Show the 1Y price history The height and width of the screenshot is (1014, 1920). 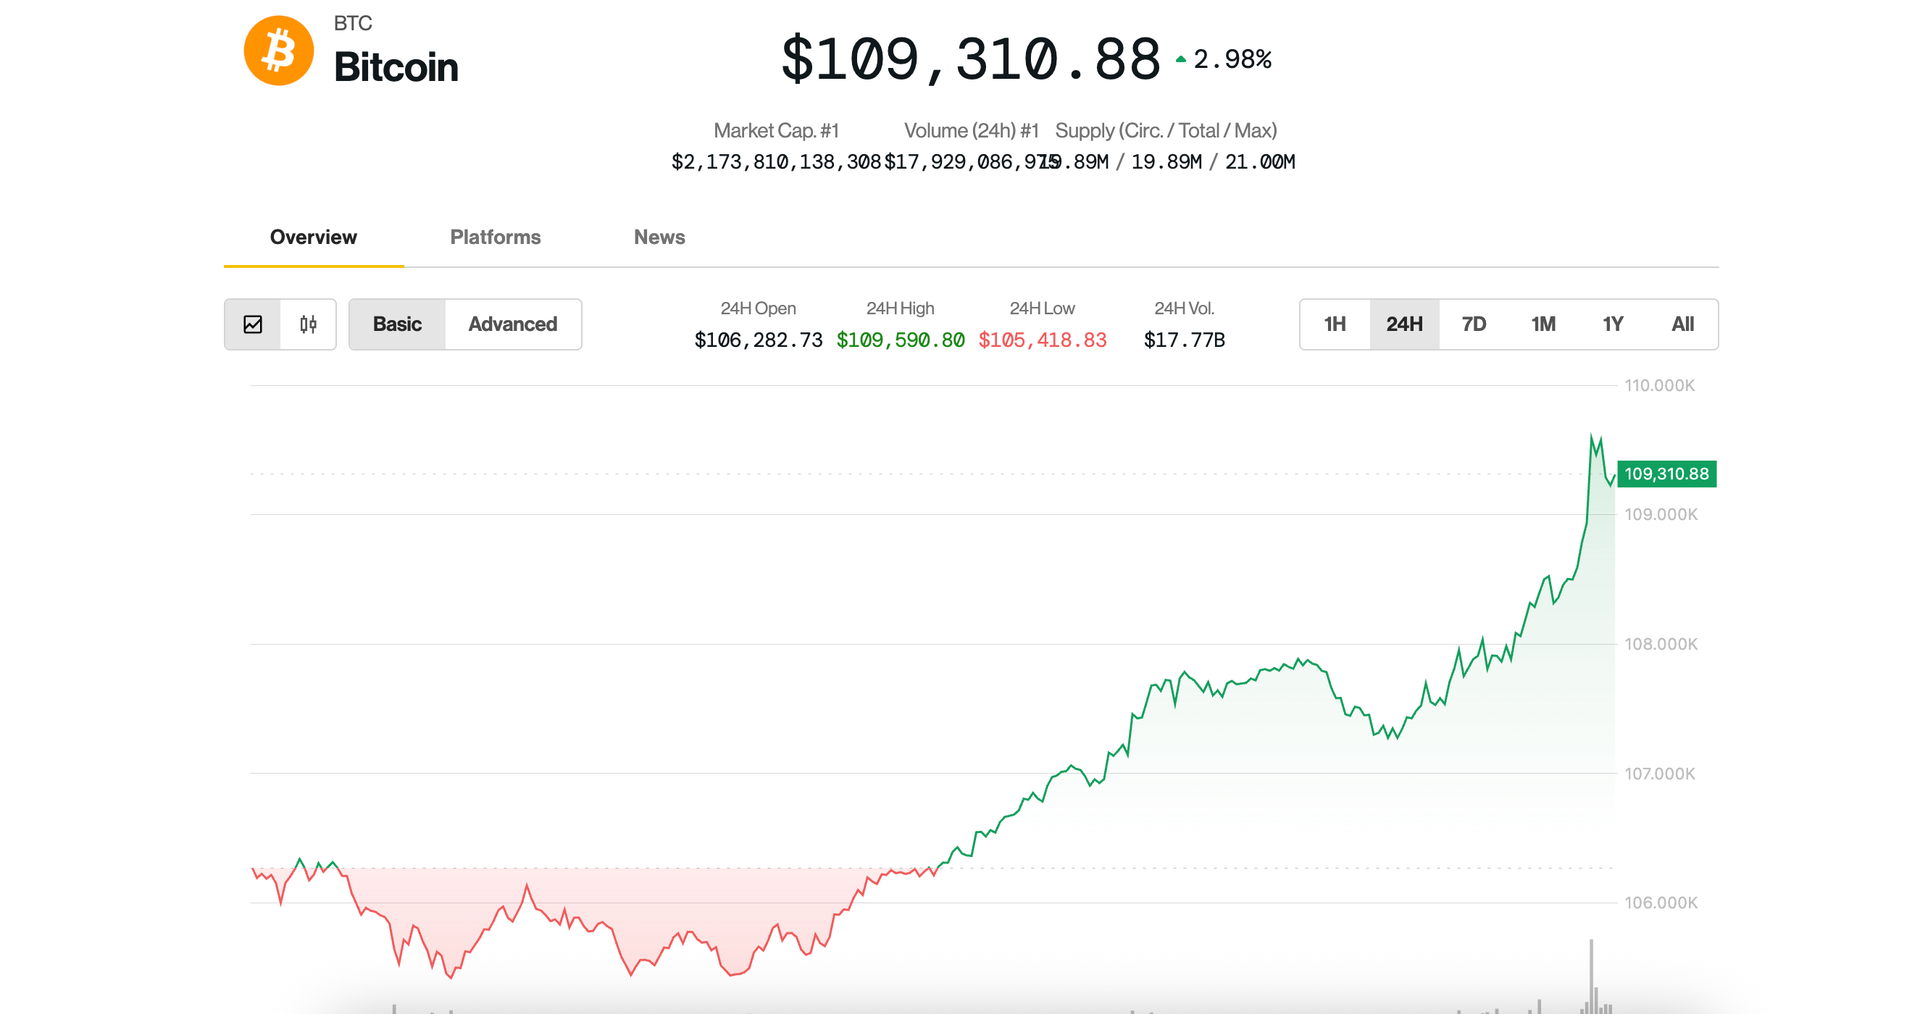1613,324
